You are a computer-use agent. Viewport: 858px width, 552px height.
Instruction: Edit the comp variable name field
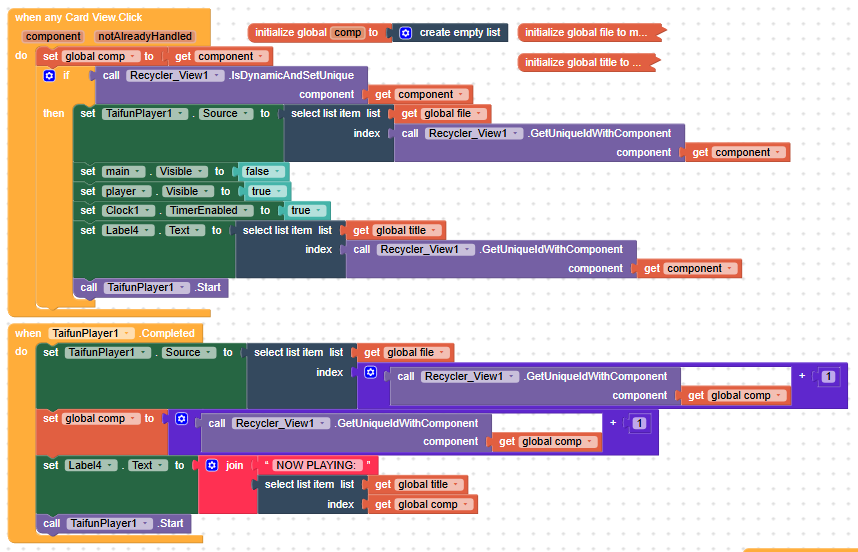[x=347, y=33]
